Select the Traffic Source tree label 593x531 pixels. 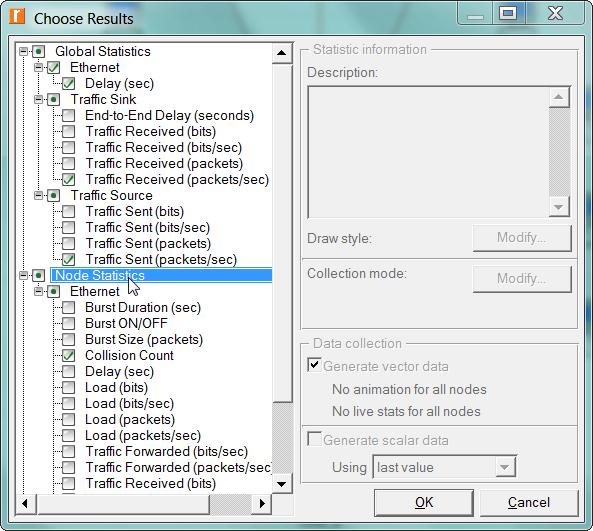click(x=112, y=196)
